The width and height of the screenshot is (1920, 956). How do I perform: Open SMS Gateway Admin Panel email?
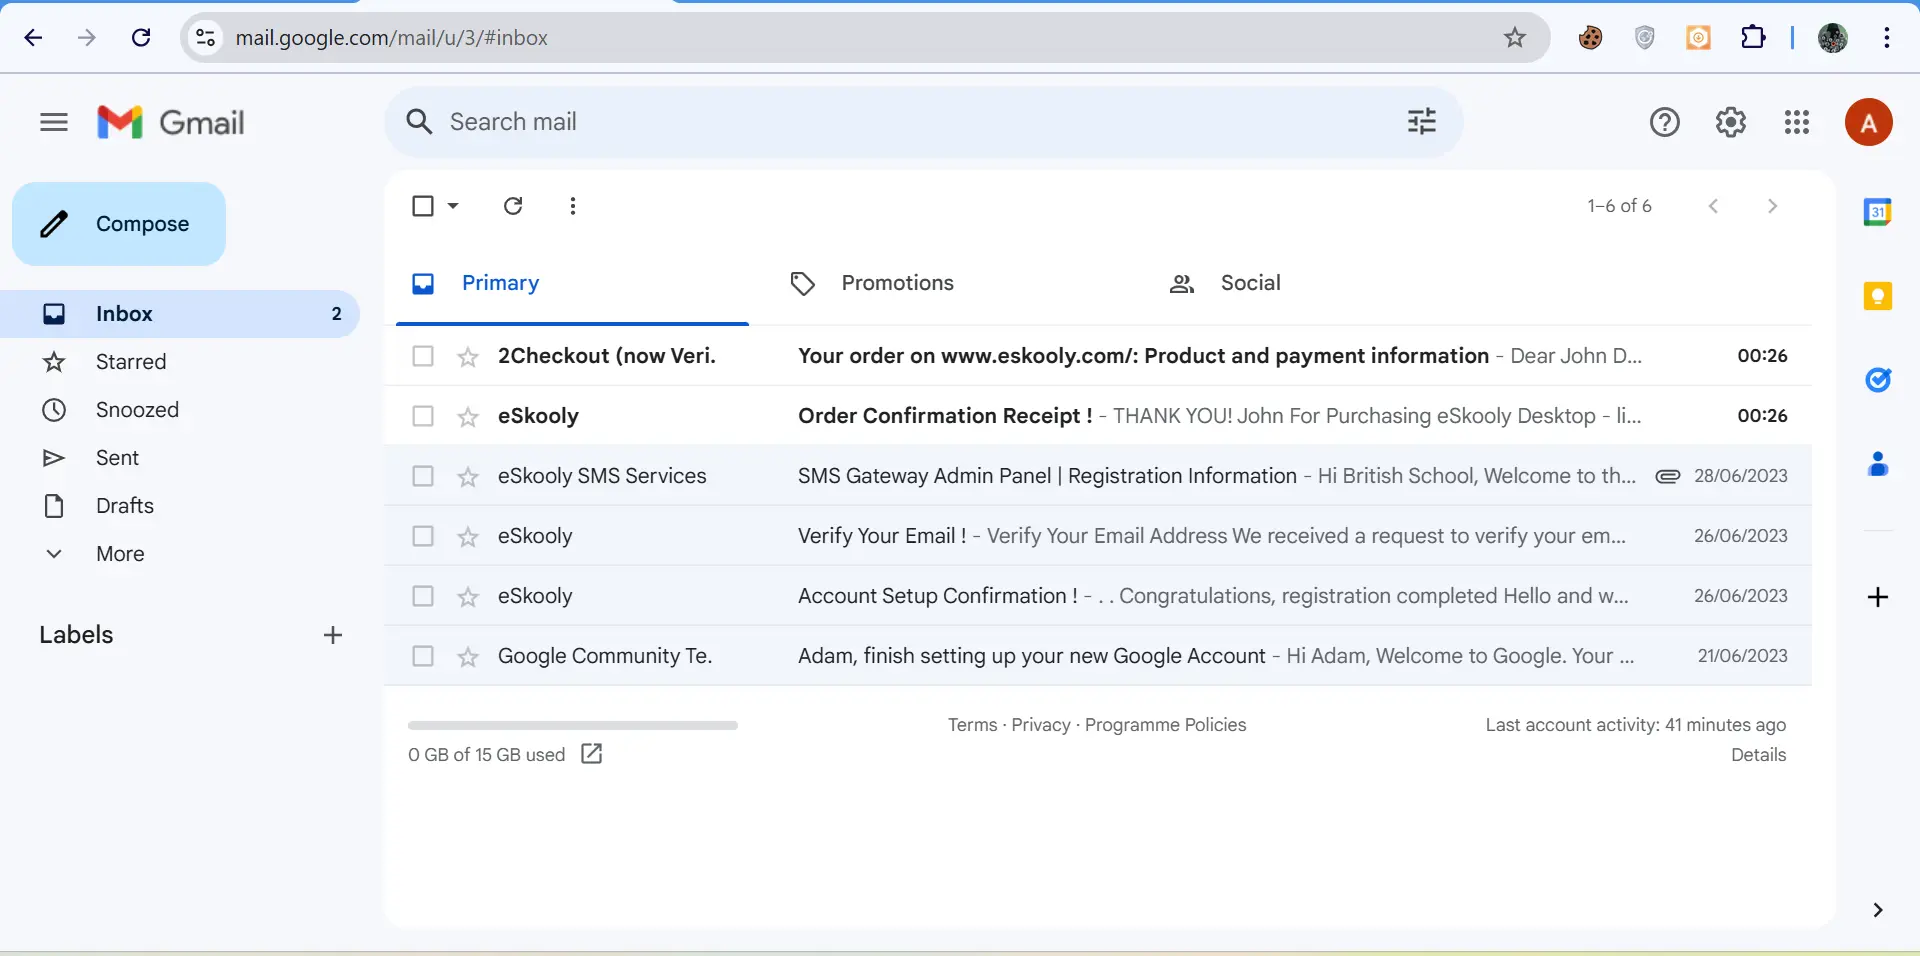[1097, 476]
